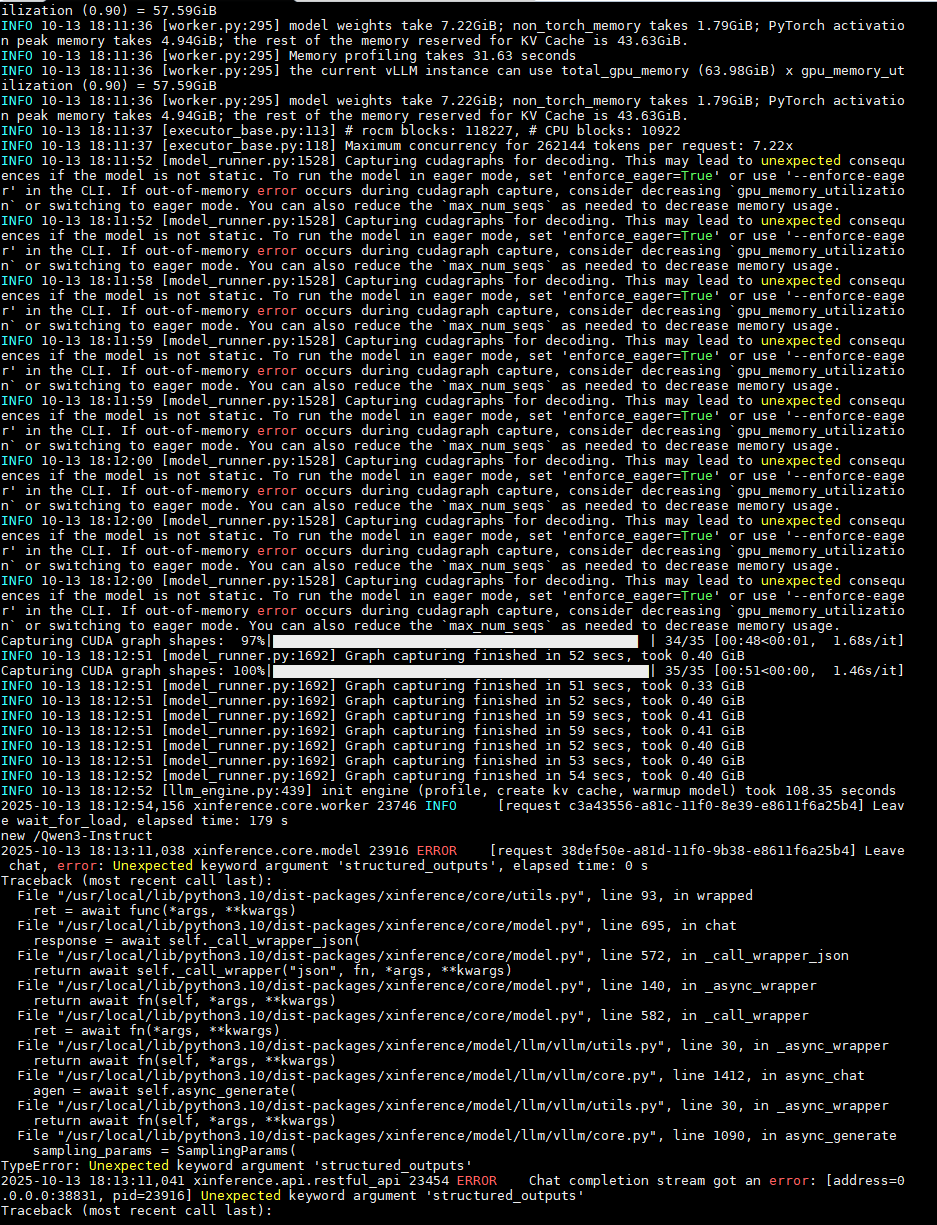Click the frame "line 1090, in async_generate"

pos(785,1136)
